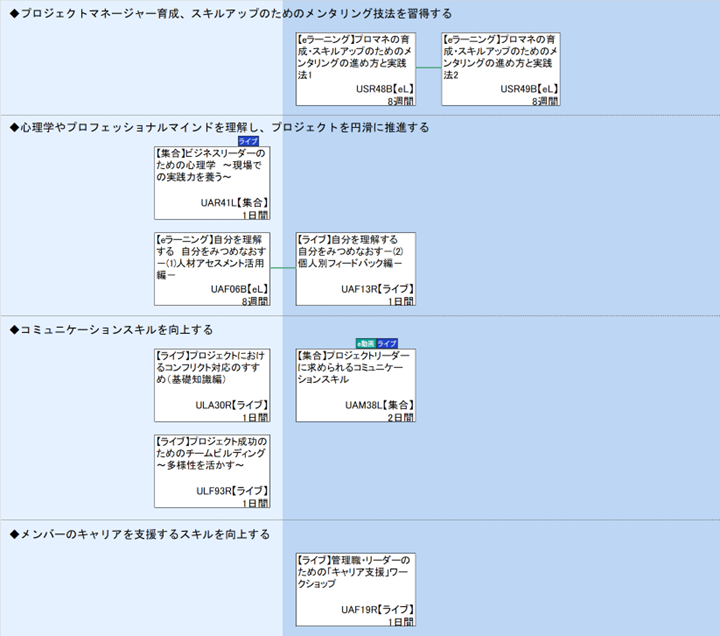The height and width of the screenshot is (636, 720).
Task: Open UAF13R individual feedback live course
Action: tap(356, 269)
